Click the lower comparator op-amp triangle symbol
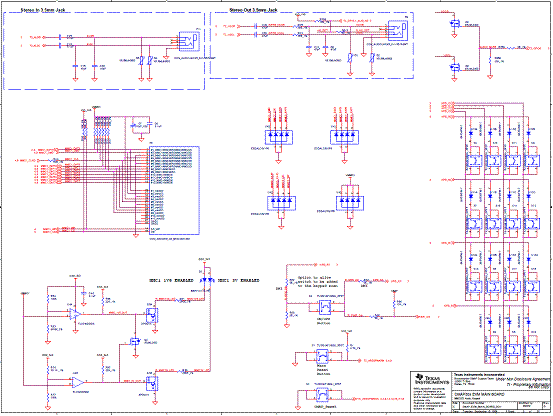This screenshot has width=553, height=416. pos(78,382)
